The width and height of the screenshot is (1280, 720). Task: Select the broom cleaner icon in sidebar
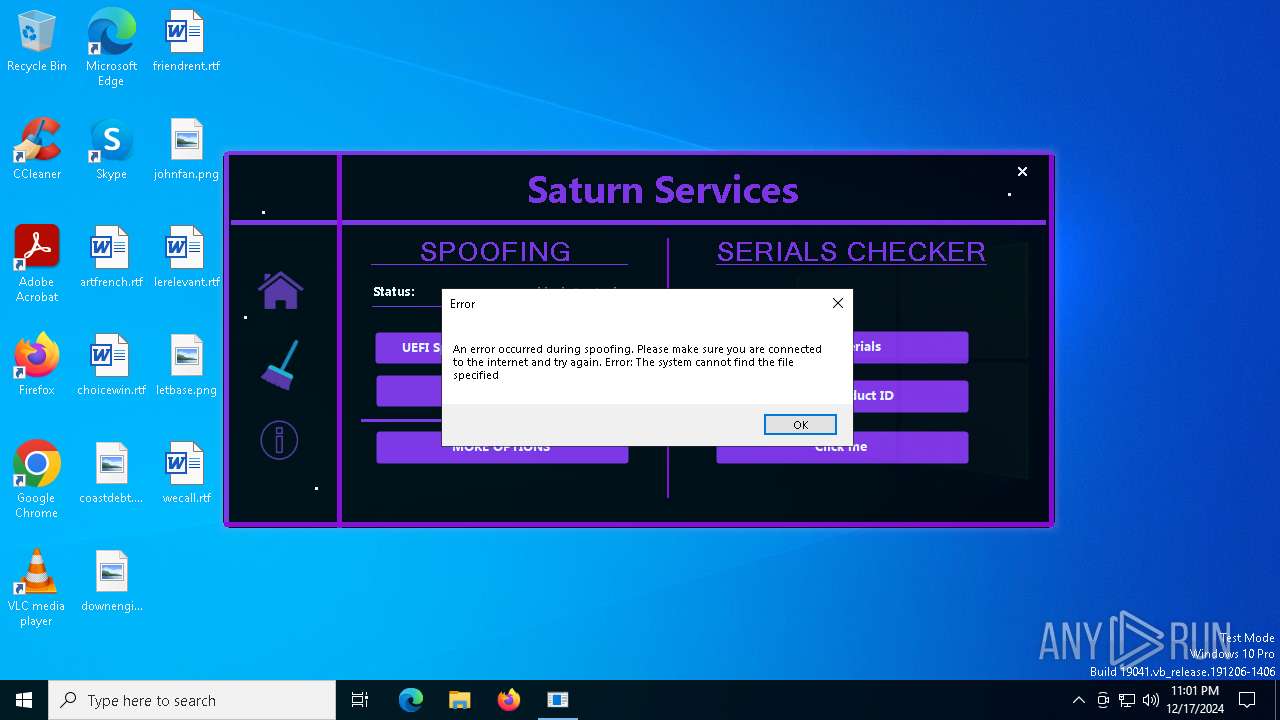[x=279, y=365]
